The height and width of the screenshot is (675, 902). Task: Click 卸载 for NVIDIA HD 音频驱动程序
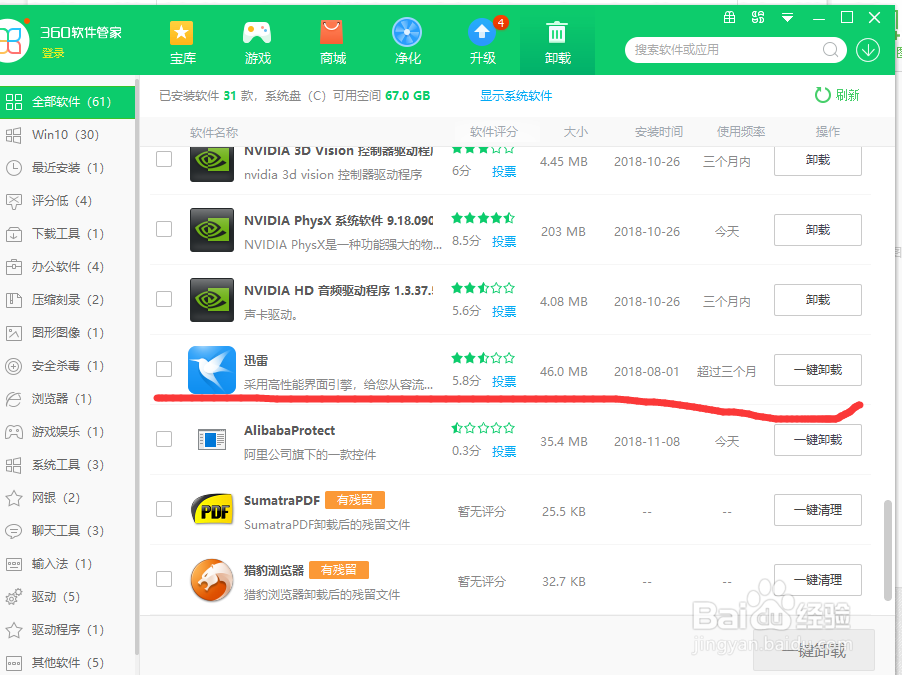[x=817, y=300]
